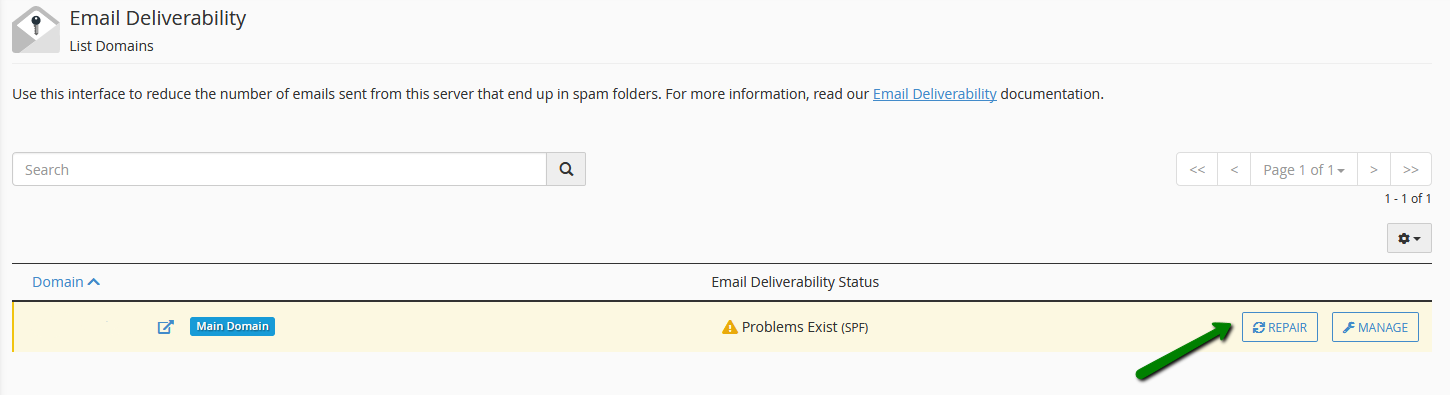
Task: Click the wrench icon on the Manage button
Action: (1349, 328)
